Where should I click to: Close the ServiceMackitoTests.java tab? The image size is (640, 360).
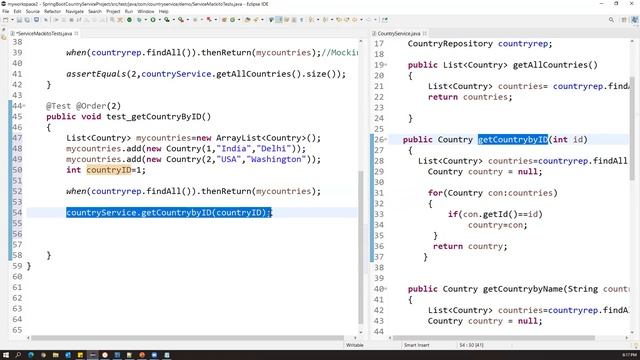point(76,33)
